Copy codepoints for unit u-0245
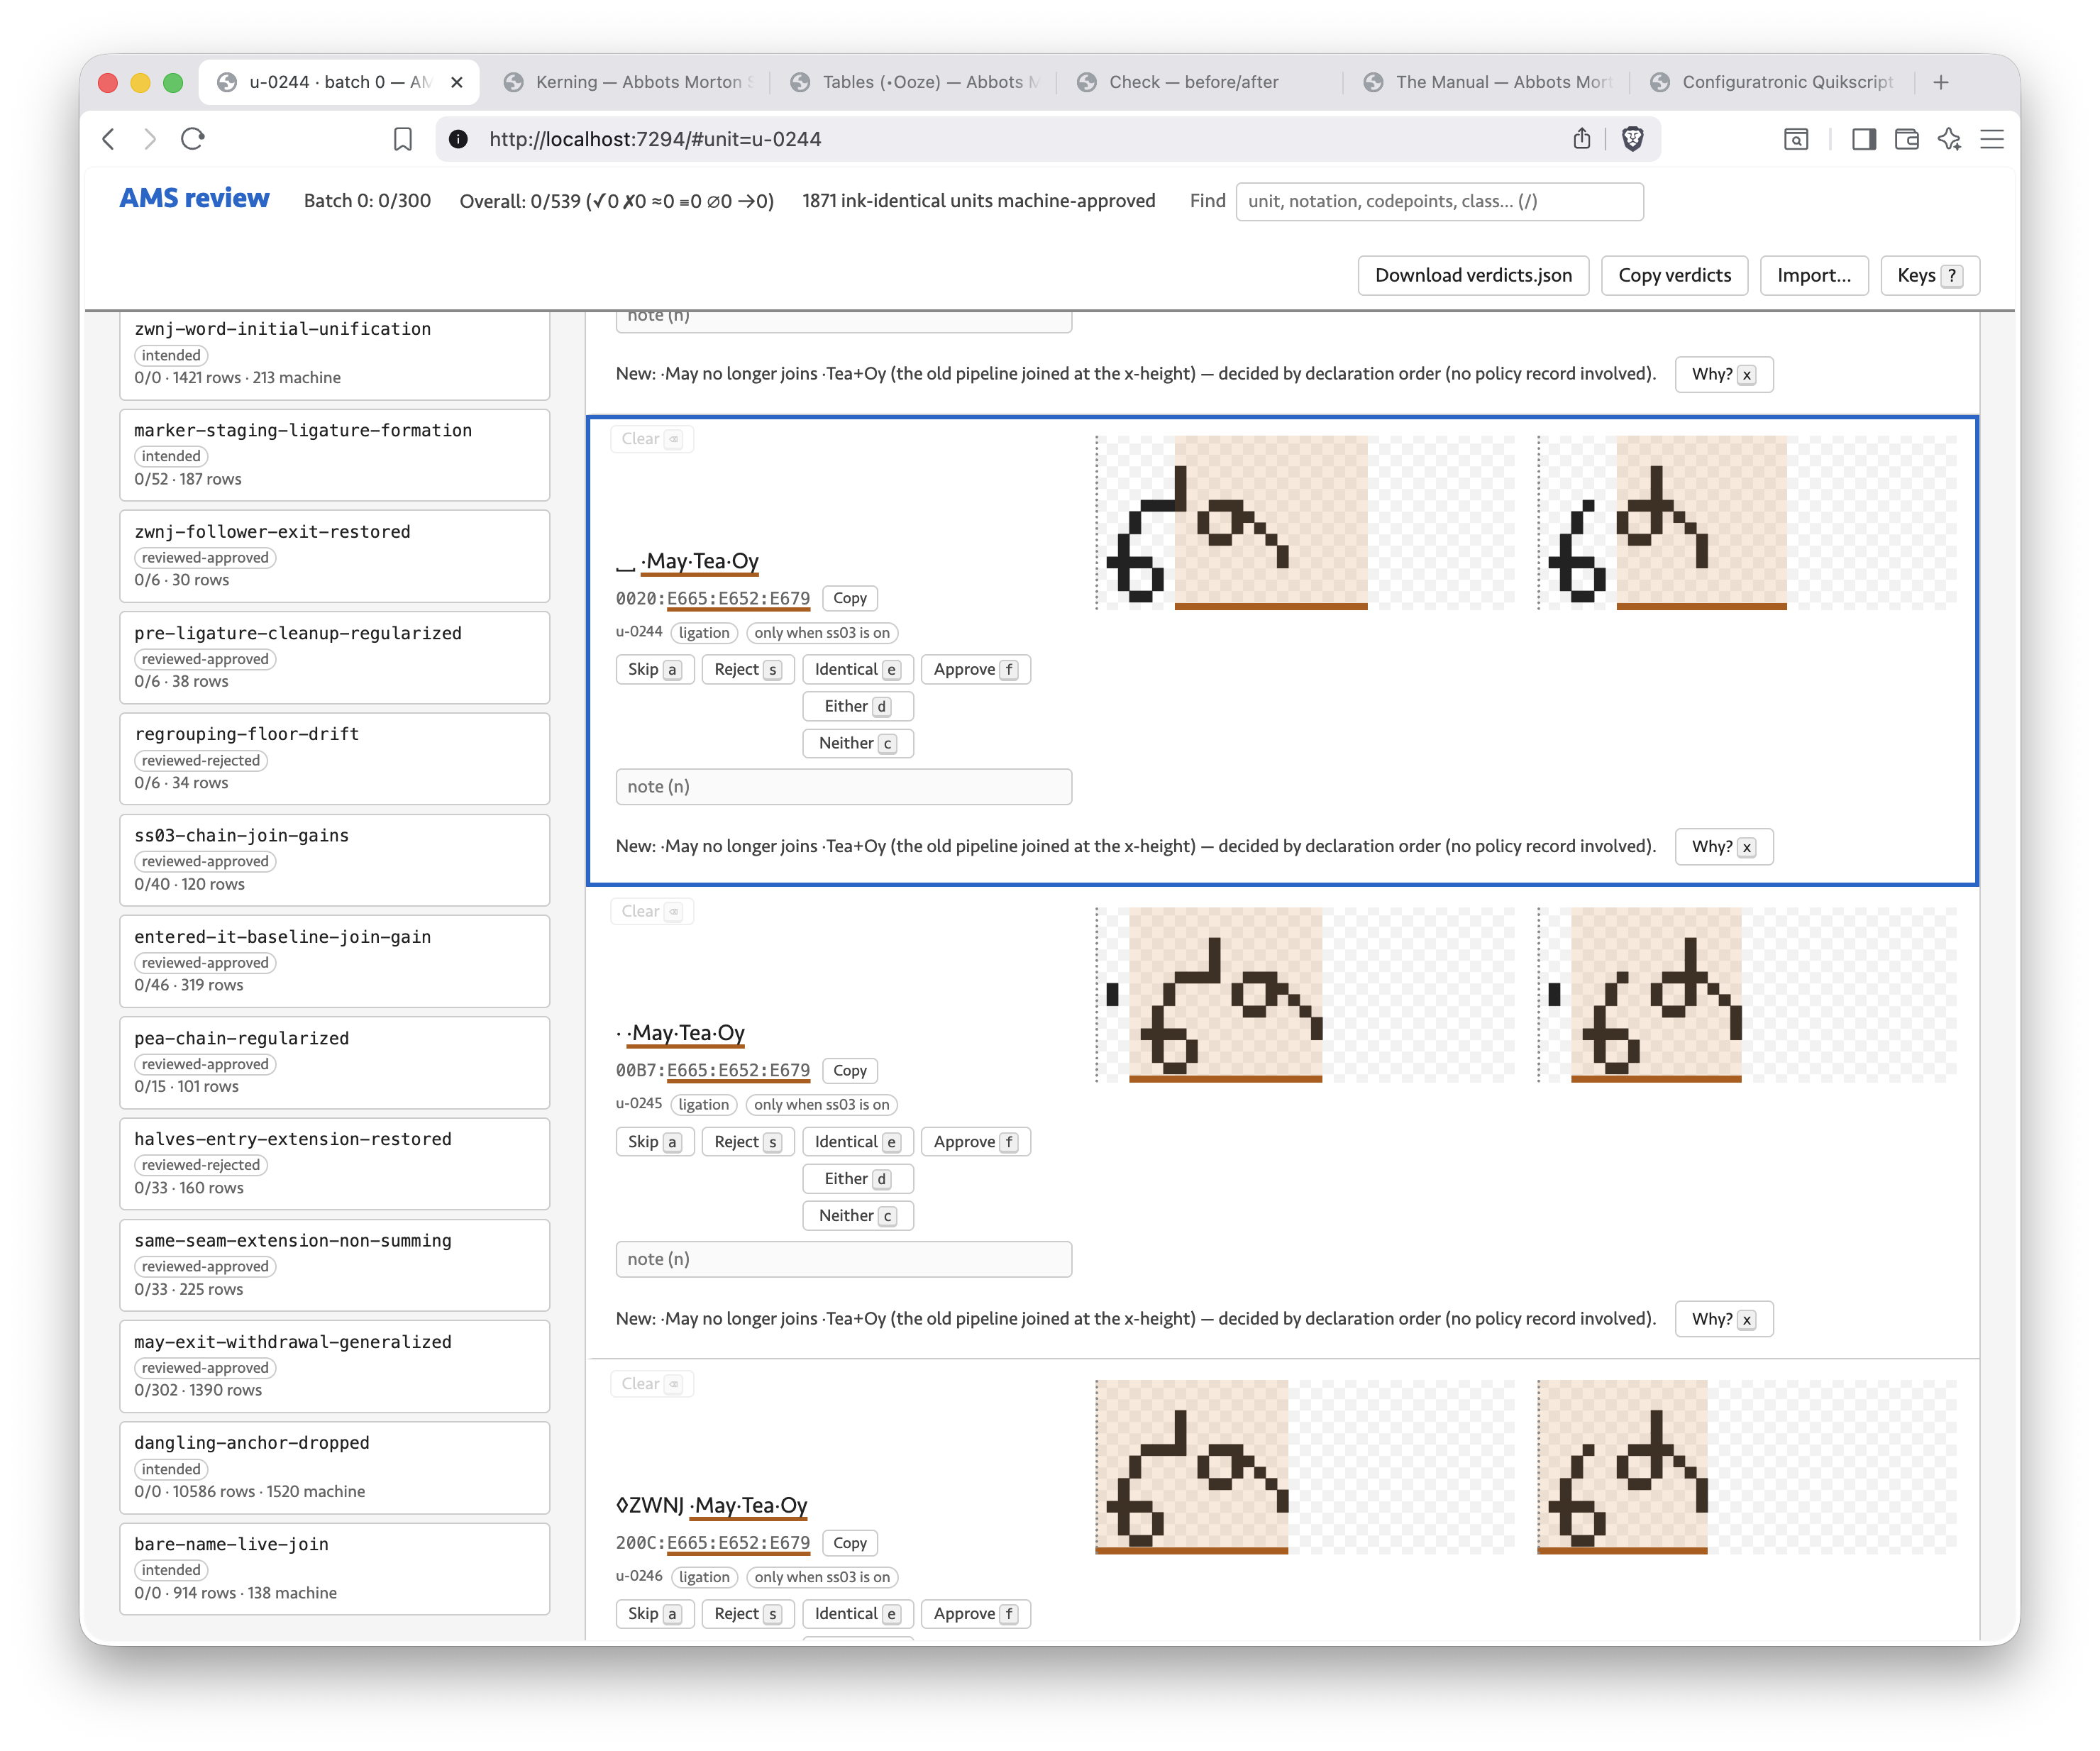Image resolution: width=2100 pixels, height=1751 pixels. coord(849,1071)
